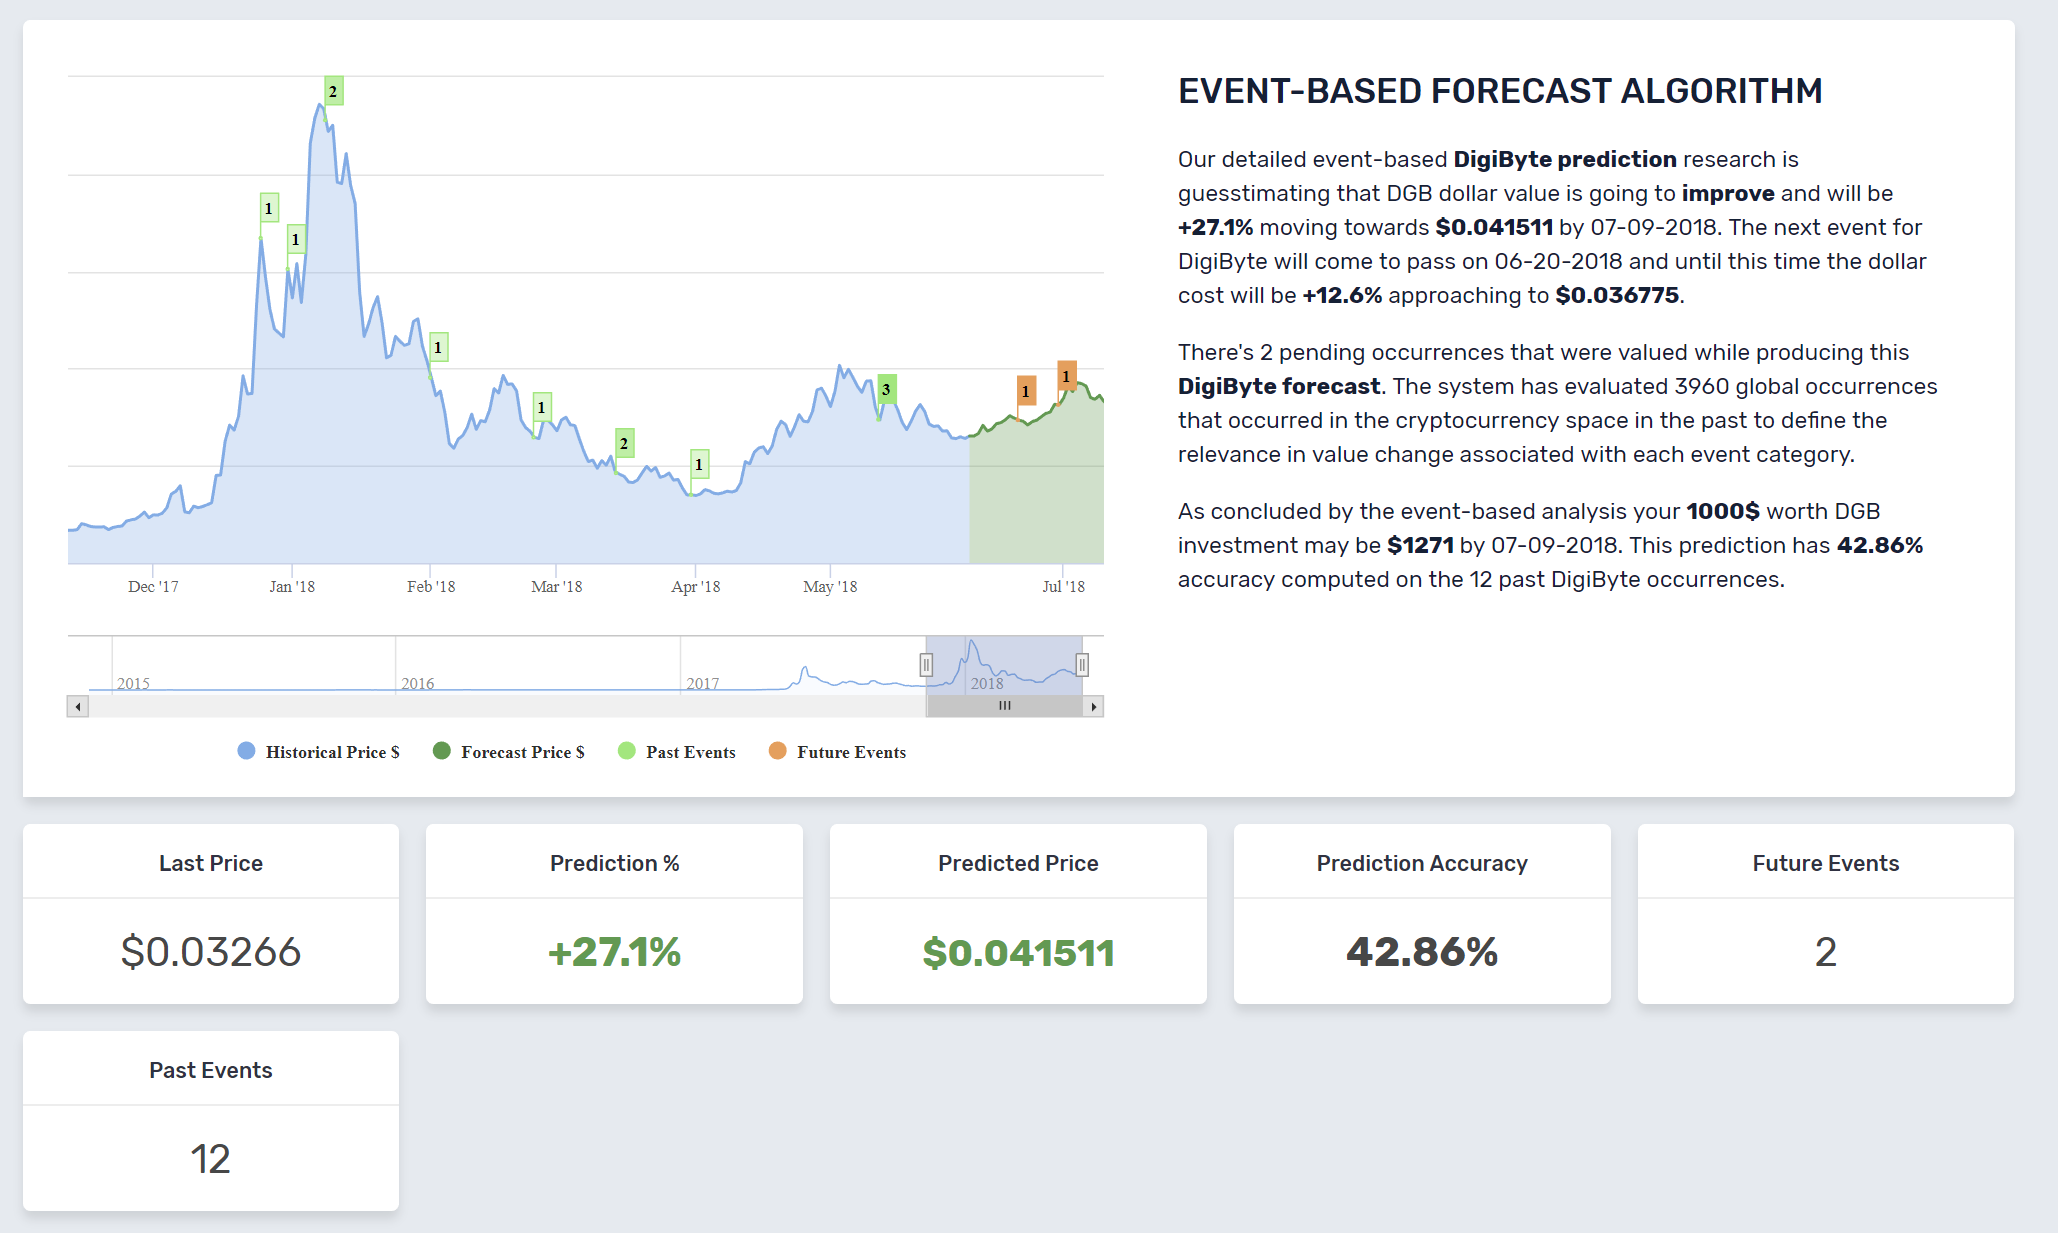Click the Prediction Accuracy card value
Viewport: 2058px width, 1233px height.
pos(1421,952)
